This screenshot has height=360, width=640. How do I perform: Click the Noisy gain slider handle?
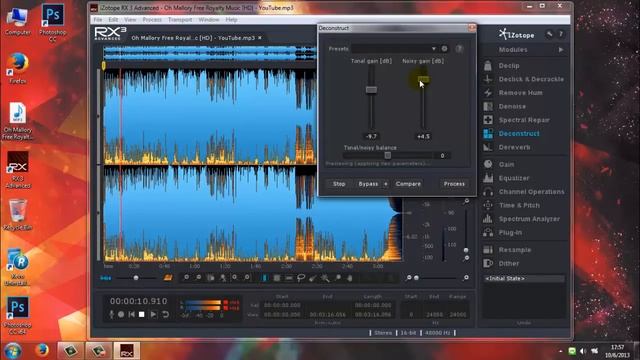coord(423,79)
